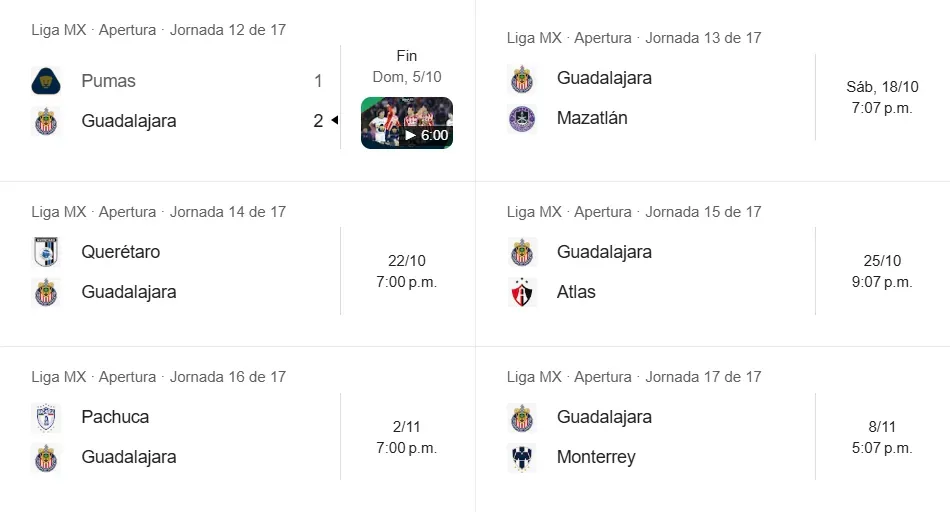The width and height of the screenshot is (950, 512).
Task: Open the Jornada 13 de 17 match header
Action: [634, 38]
